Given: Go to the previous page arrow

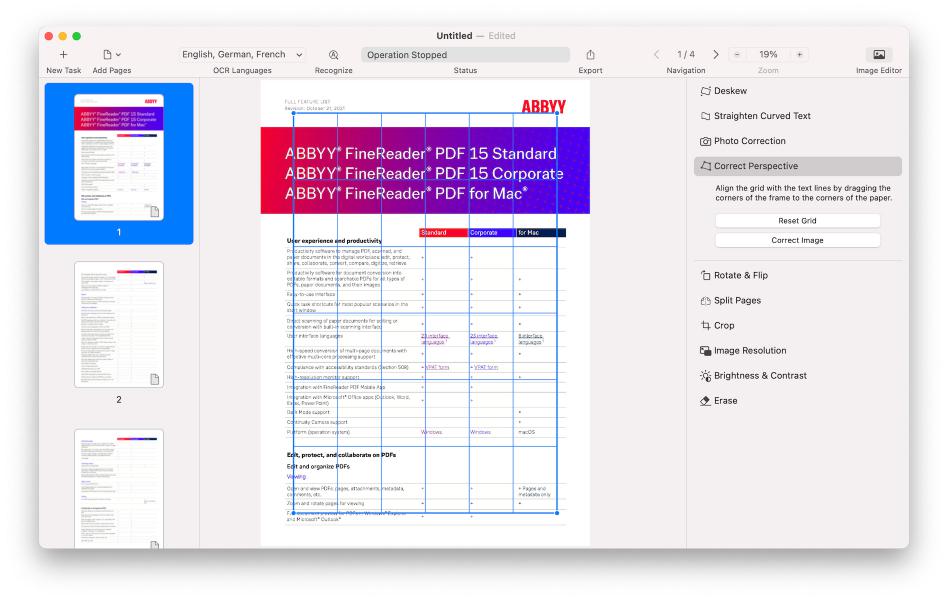Looking at the screenshot, I should tap(657, 54).
